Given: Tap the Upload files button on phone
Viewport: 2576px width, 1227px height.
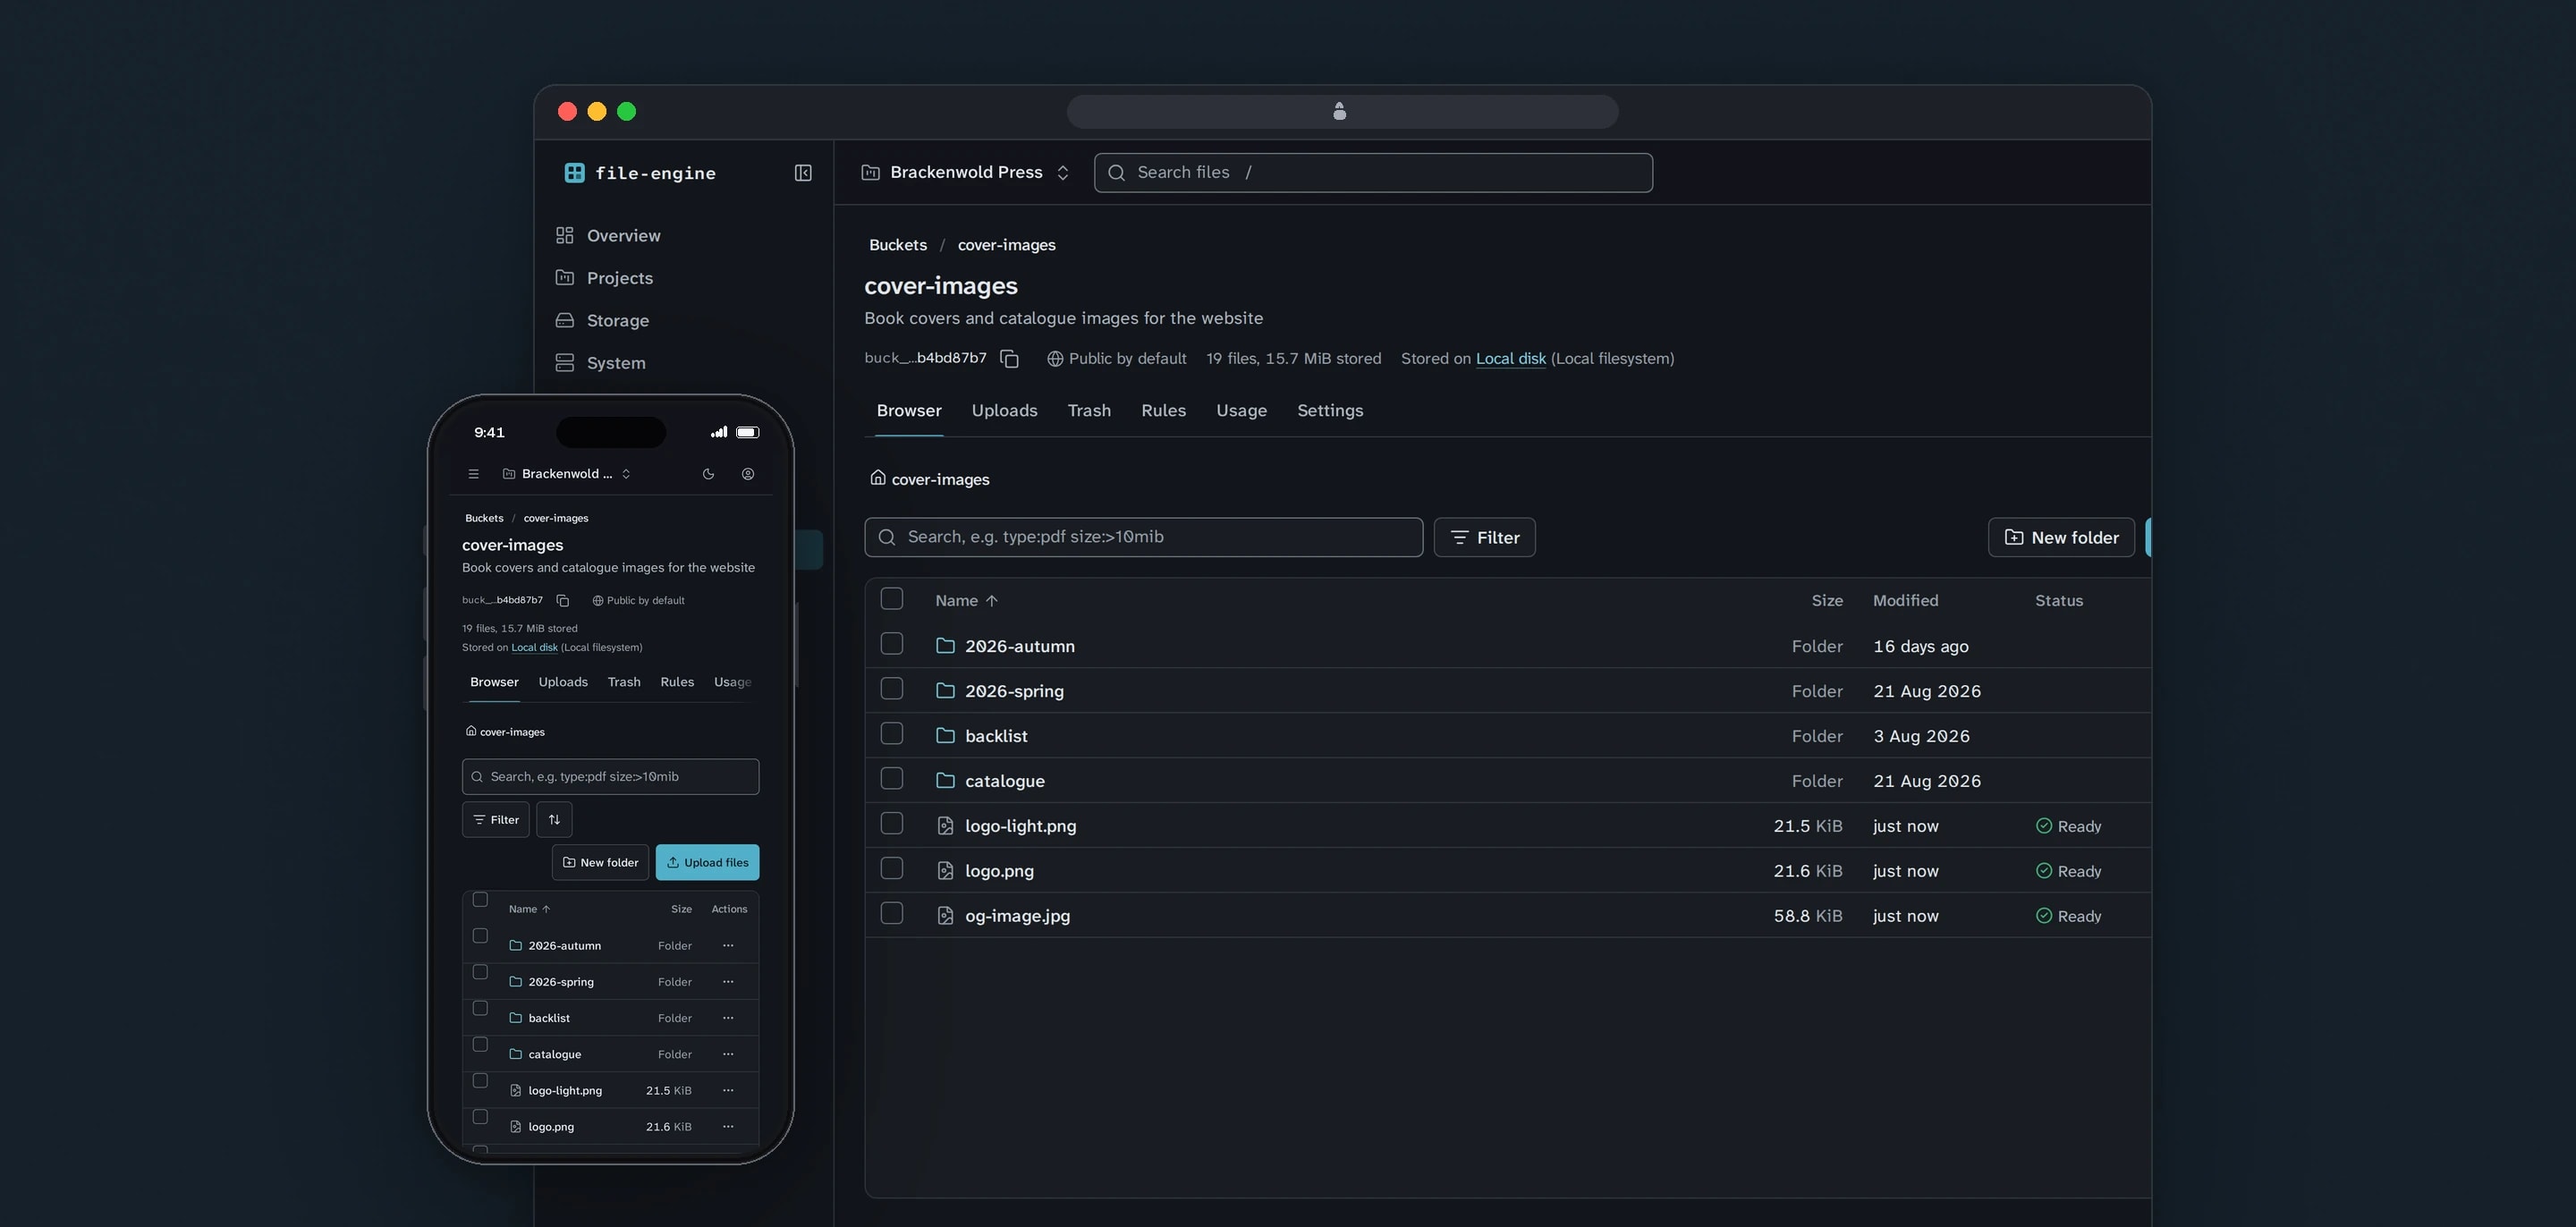Looking at the screenshot, I should [707, 862].
